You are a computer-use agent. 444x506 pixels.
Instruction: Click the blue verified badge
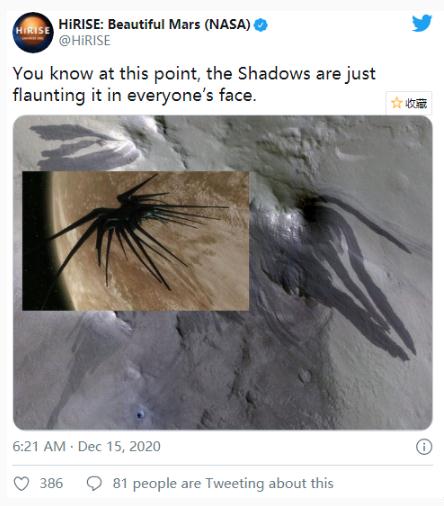(261, 25)
